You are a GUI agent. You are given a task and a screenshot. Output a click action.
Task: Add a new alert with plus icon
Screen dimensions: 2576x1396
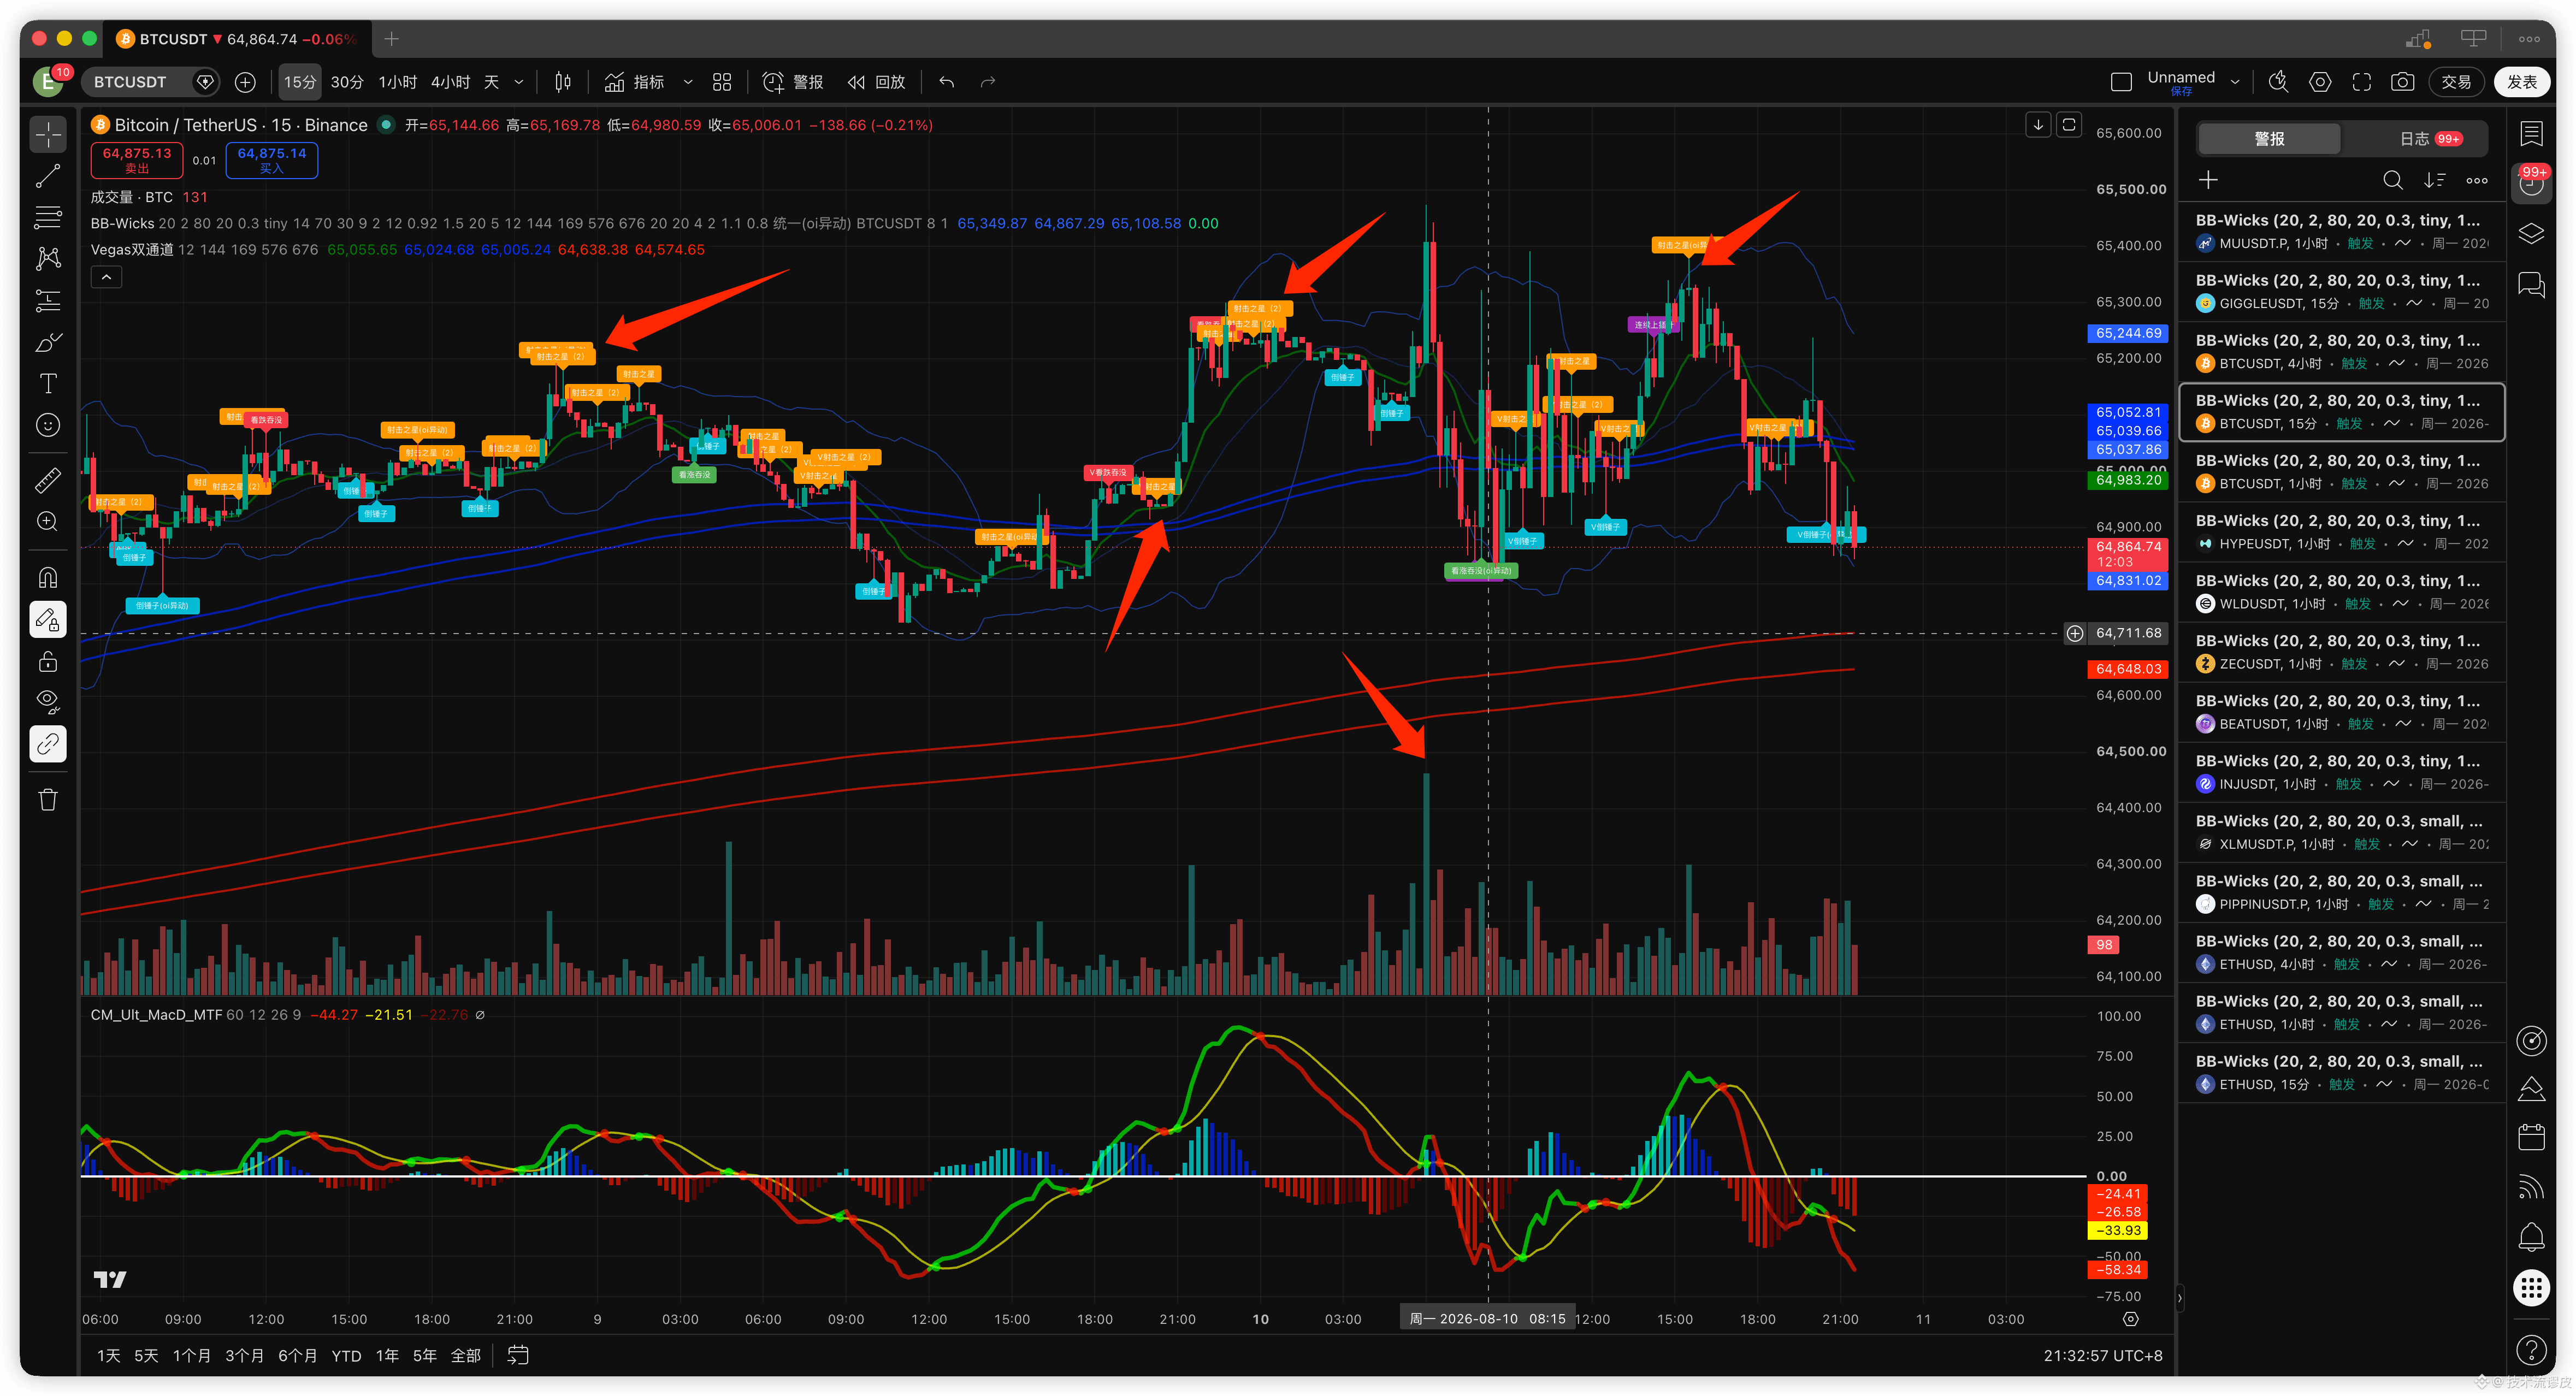click(x=2209, y=180)
